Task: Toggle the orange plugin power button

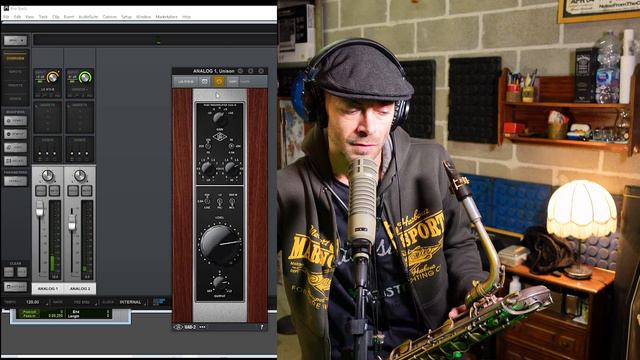Action: (218, 82)
